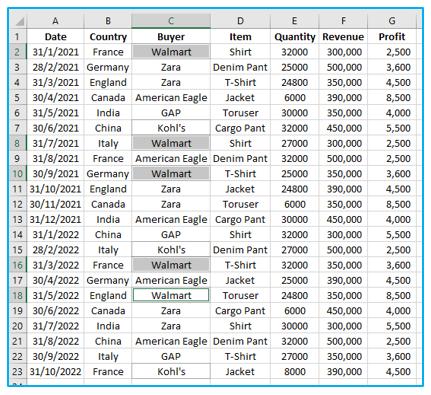The width and height of the screenshot is (431, 395).
Task: Select Walmart cell in row 10
Action: click(x=171, y=174)
